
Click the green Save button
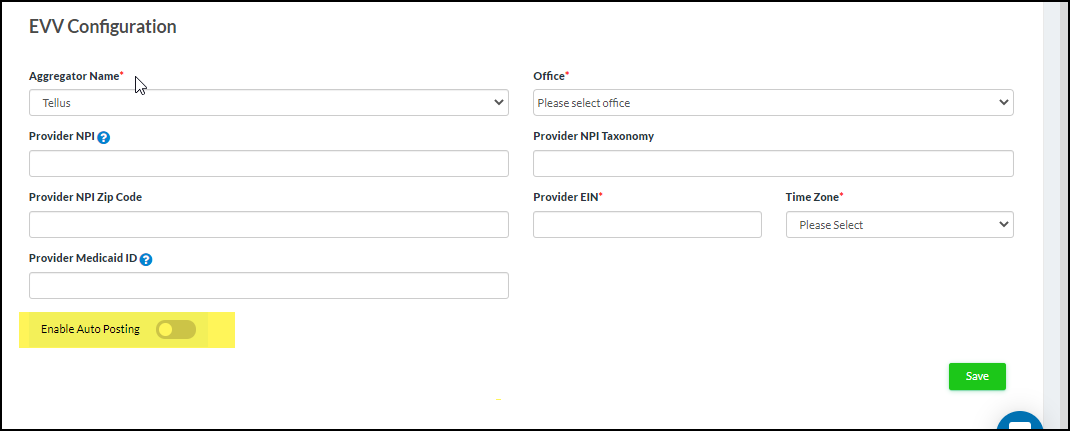click(x=977, y=376)
